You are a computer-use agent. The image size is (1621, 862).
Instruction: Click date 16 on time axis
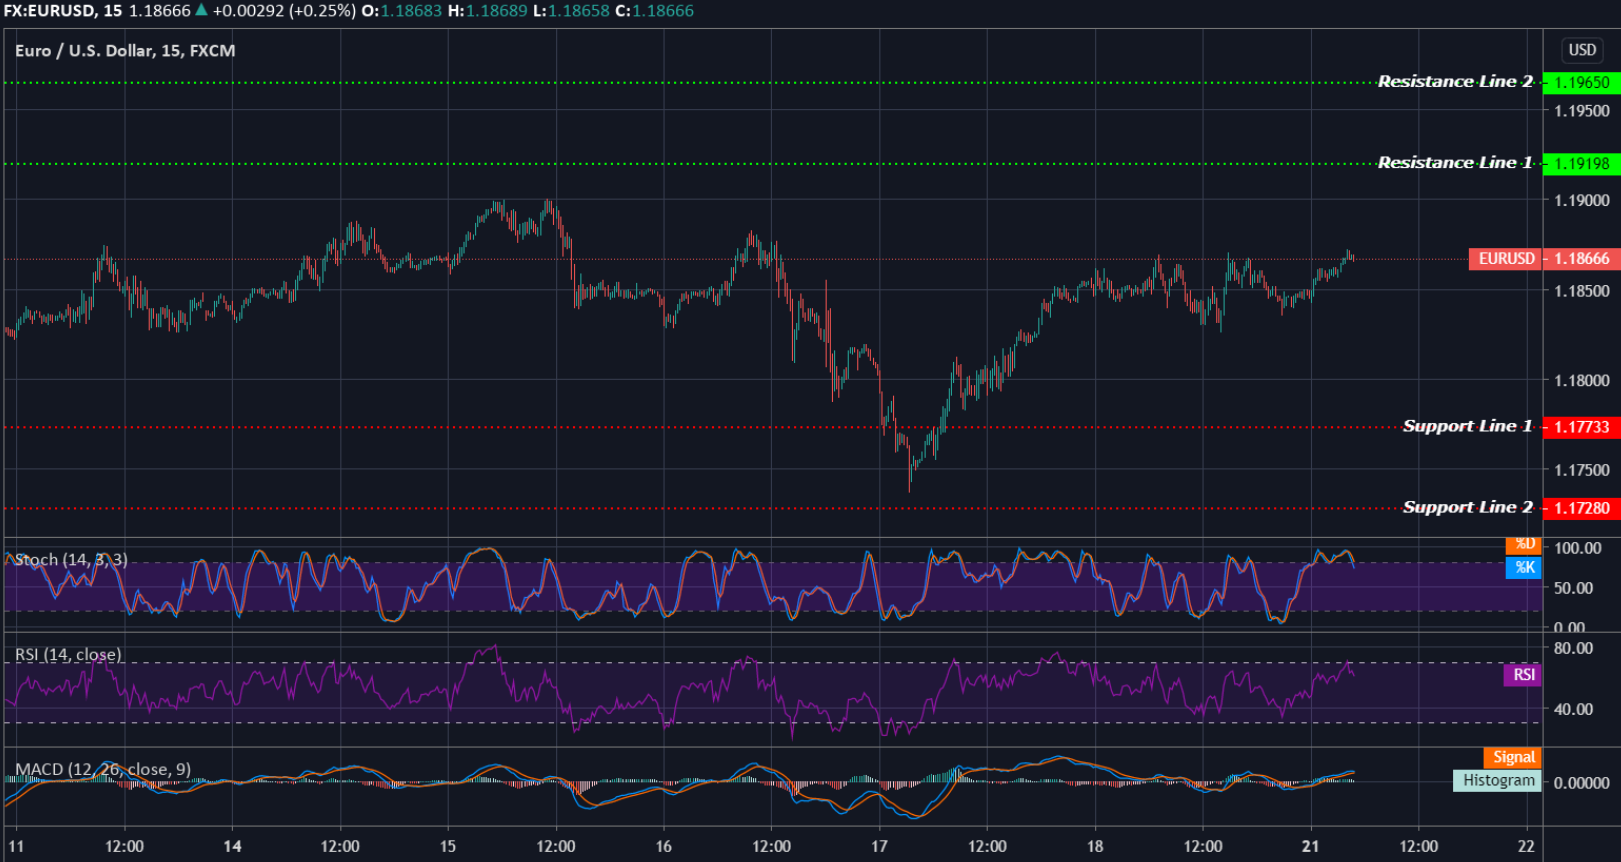(664, 847)
